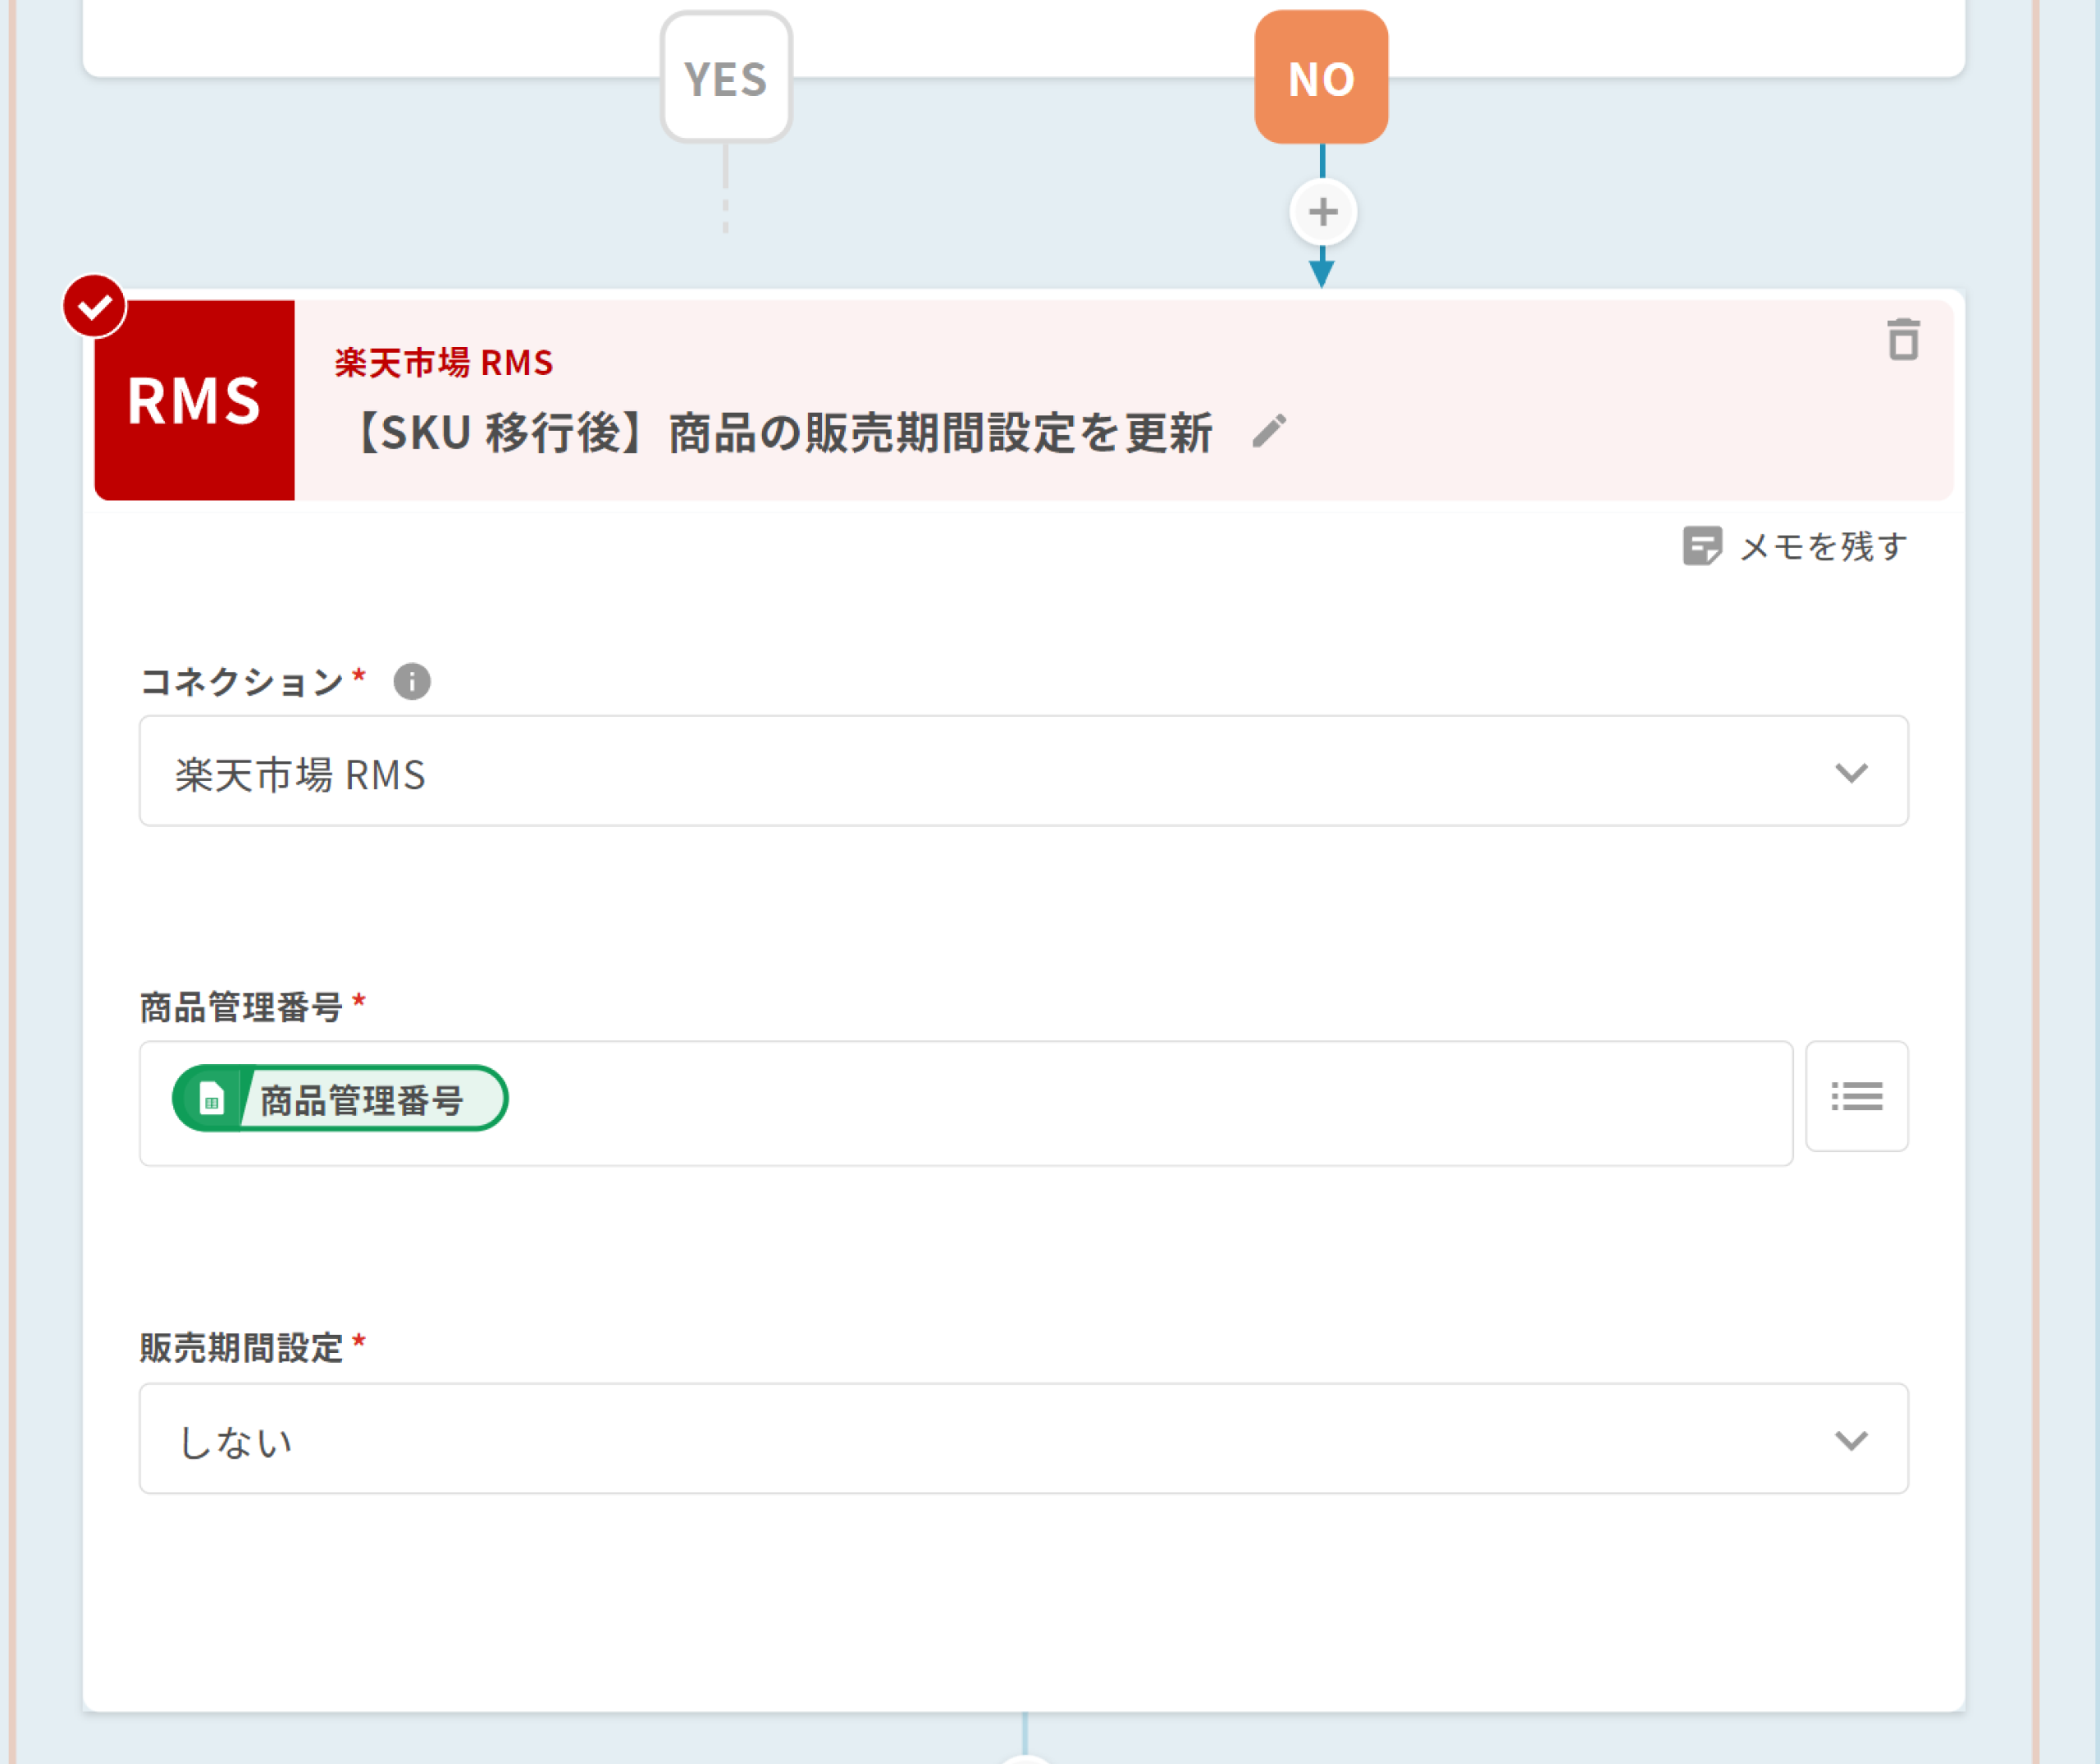This screenshot has width=2100, height=1764.
Task: Select the YES branch box
Action: tap(726, 78)
